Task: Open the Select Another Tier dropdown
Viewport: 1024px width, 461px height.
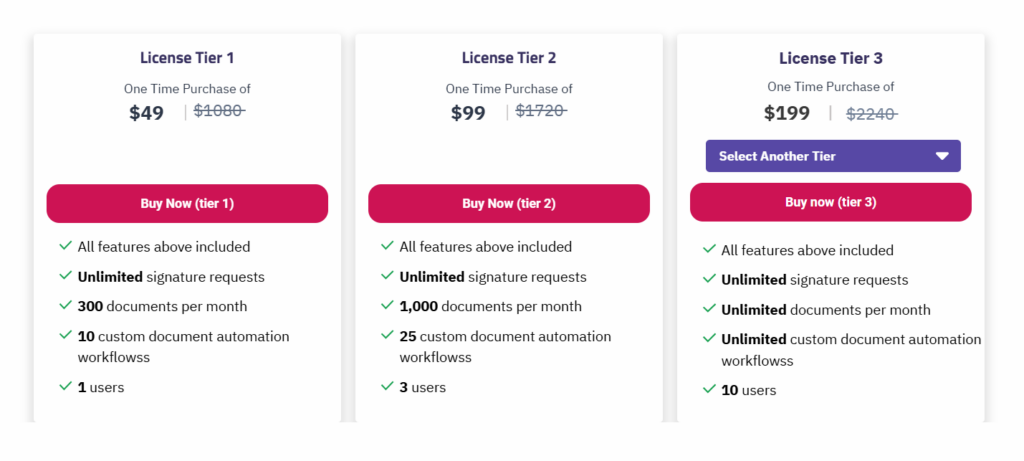Action: (x=833, y=156)
